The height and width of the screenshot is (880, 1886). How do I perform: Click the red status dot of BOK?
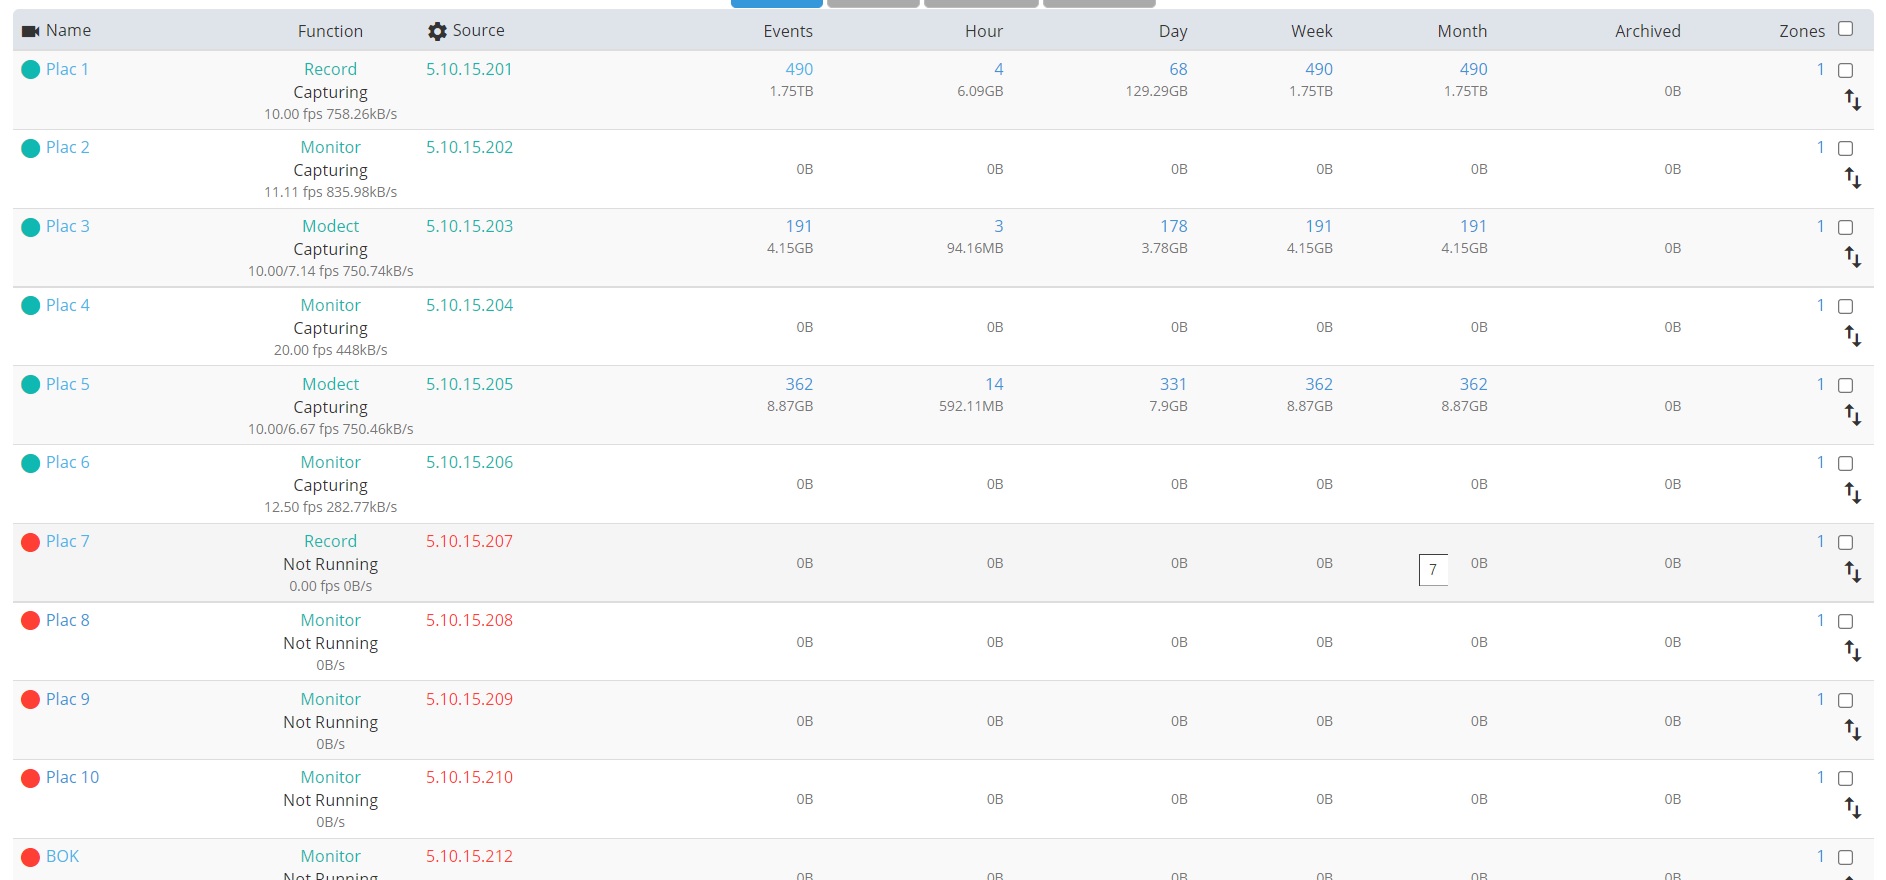31,857
